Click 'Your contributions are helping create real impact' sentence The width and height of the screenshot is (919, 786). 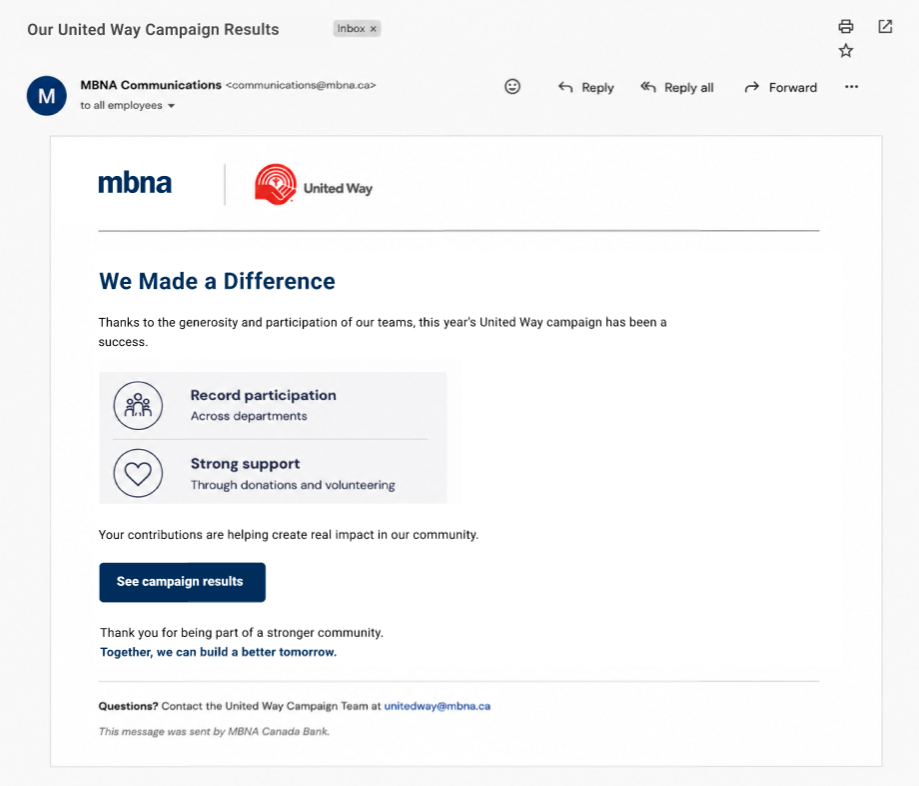click(x=288, y=535)
